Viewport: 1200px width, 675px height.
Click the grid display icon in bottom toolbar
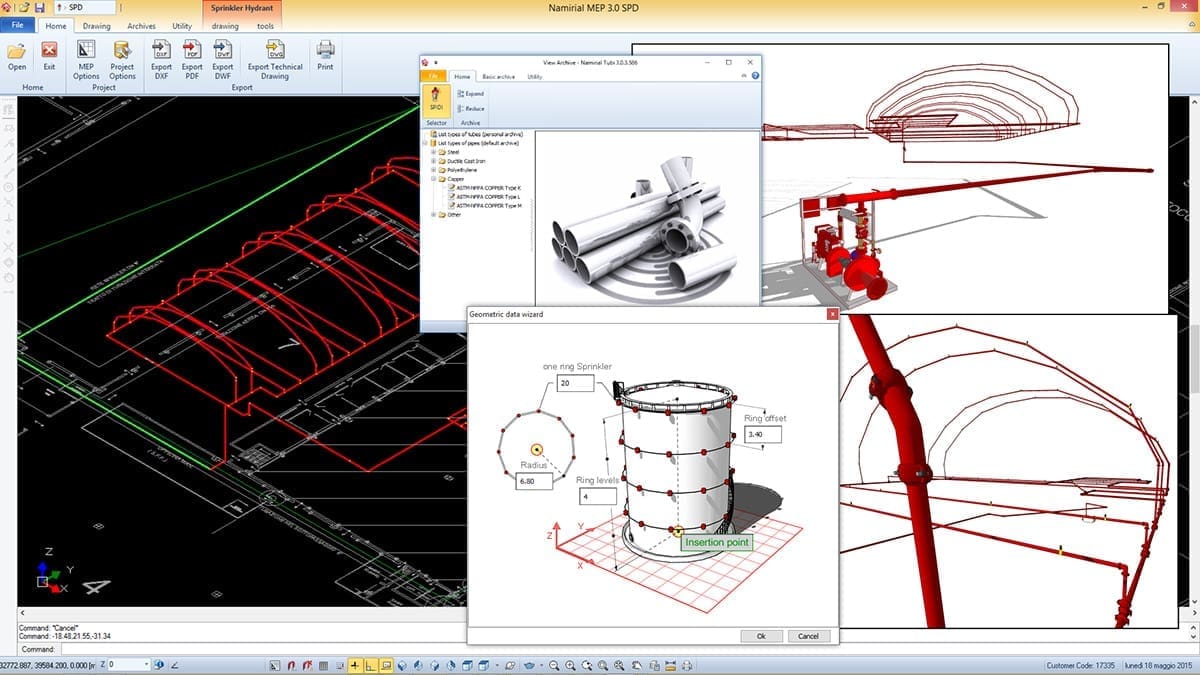coord(323,665)
